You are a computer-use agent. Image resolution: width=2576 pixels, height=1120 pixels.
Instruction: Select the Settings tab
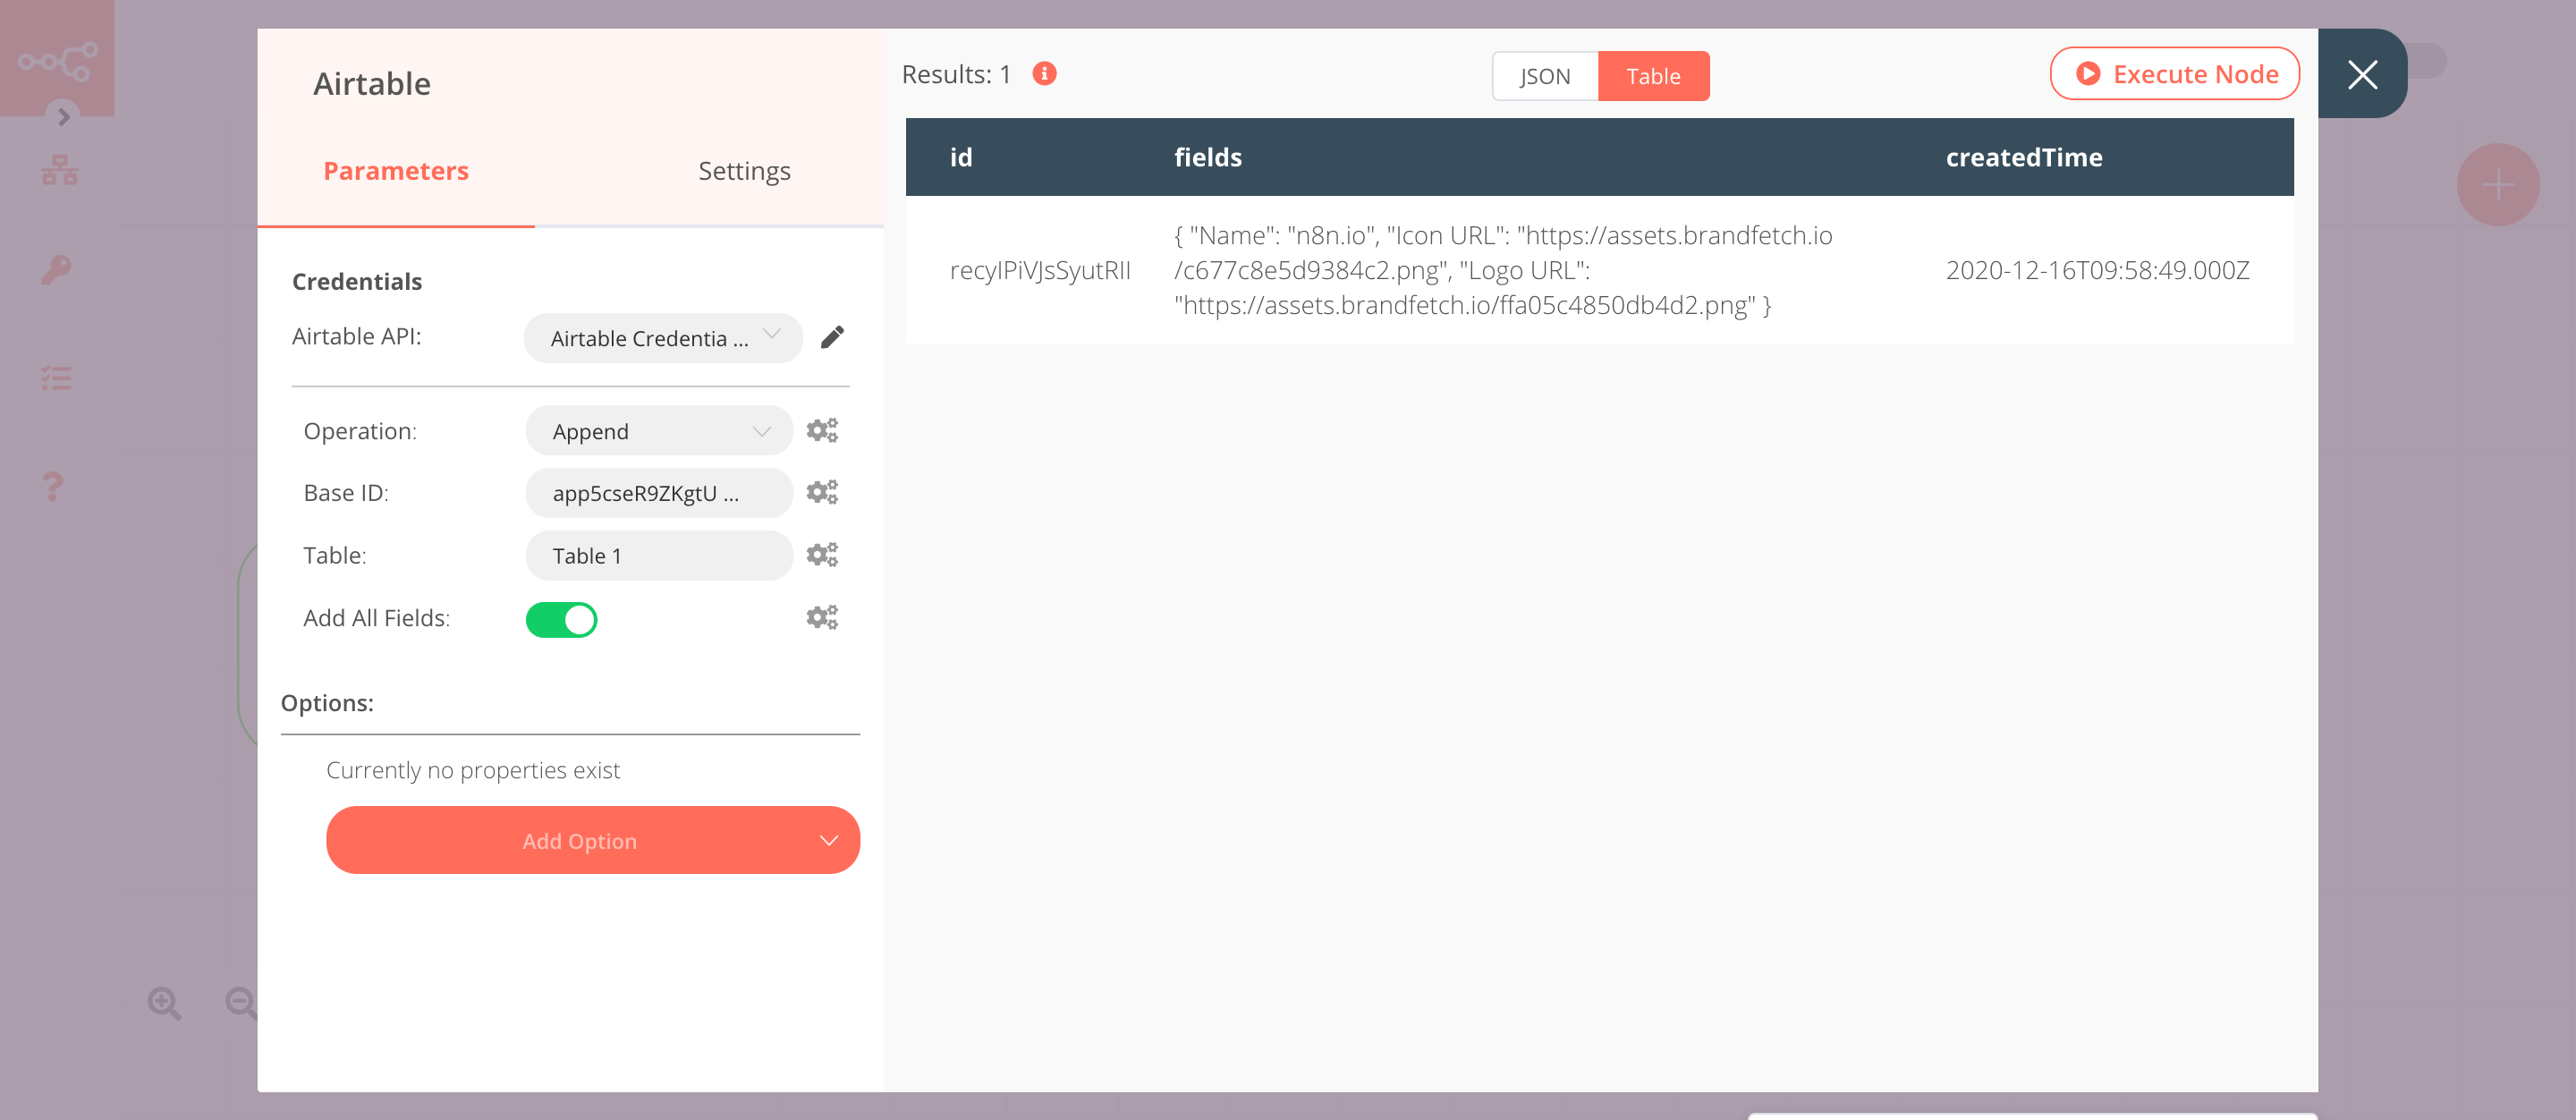coord(744,169)
